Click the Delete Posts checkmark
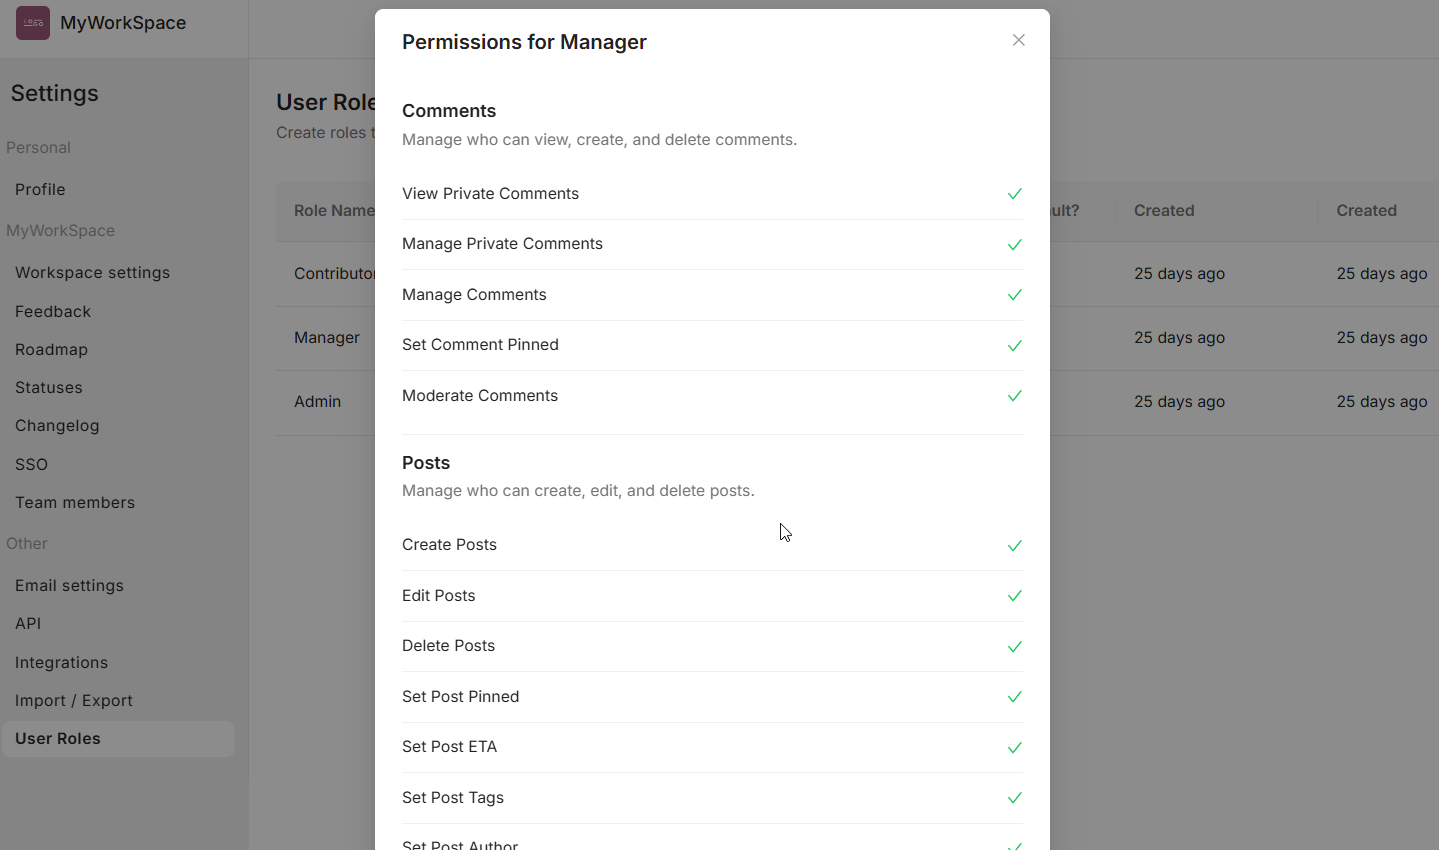1439x850 pixels. [1015, 646]
